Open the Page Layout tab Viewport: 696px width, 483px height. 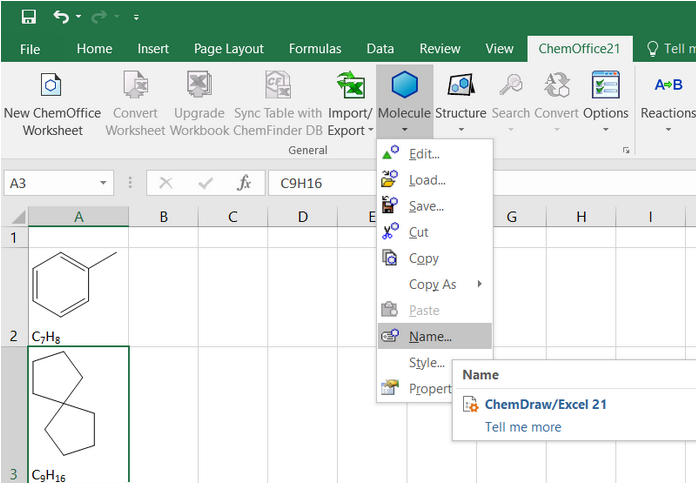(229, 48)
